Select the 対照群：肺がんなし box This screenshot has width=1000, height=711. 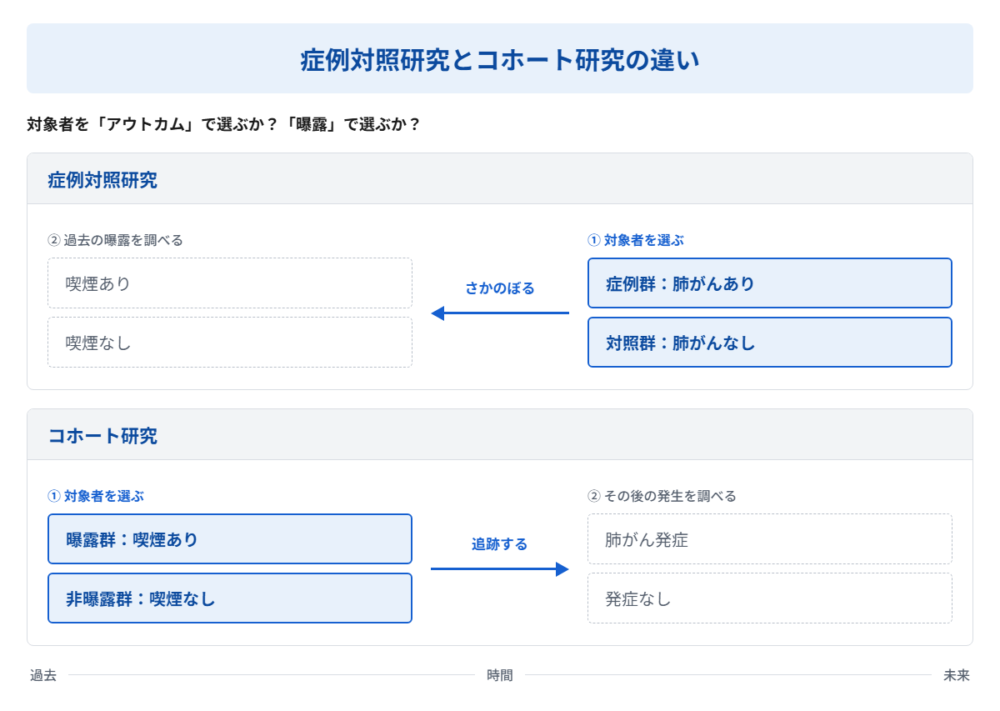click(770, 342)
